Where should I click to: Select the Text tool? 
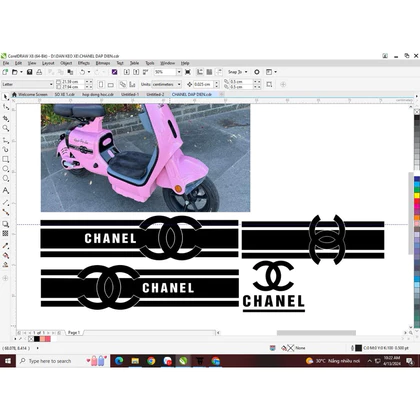point(6,190)
